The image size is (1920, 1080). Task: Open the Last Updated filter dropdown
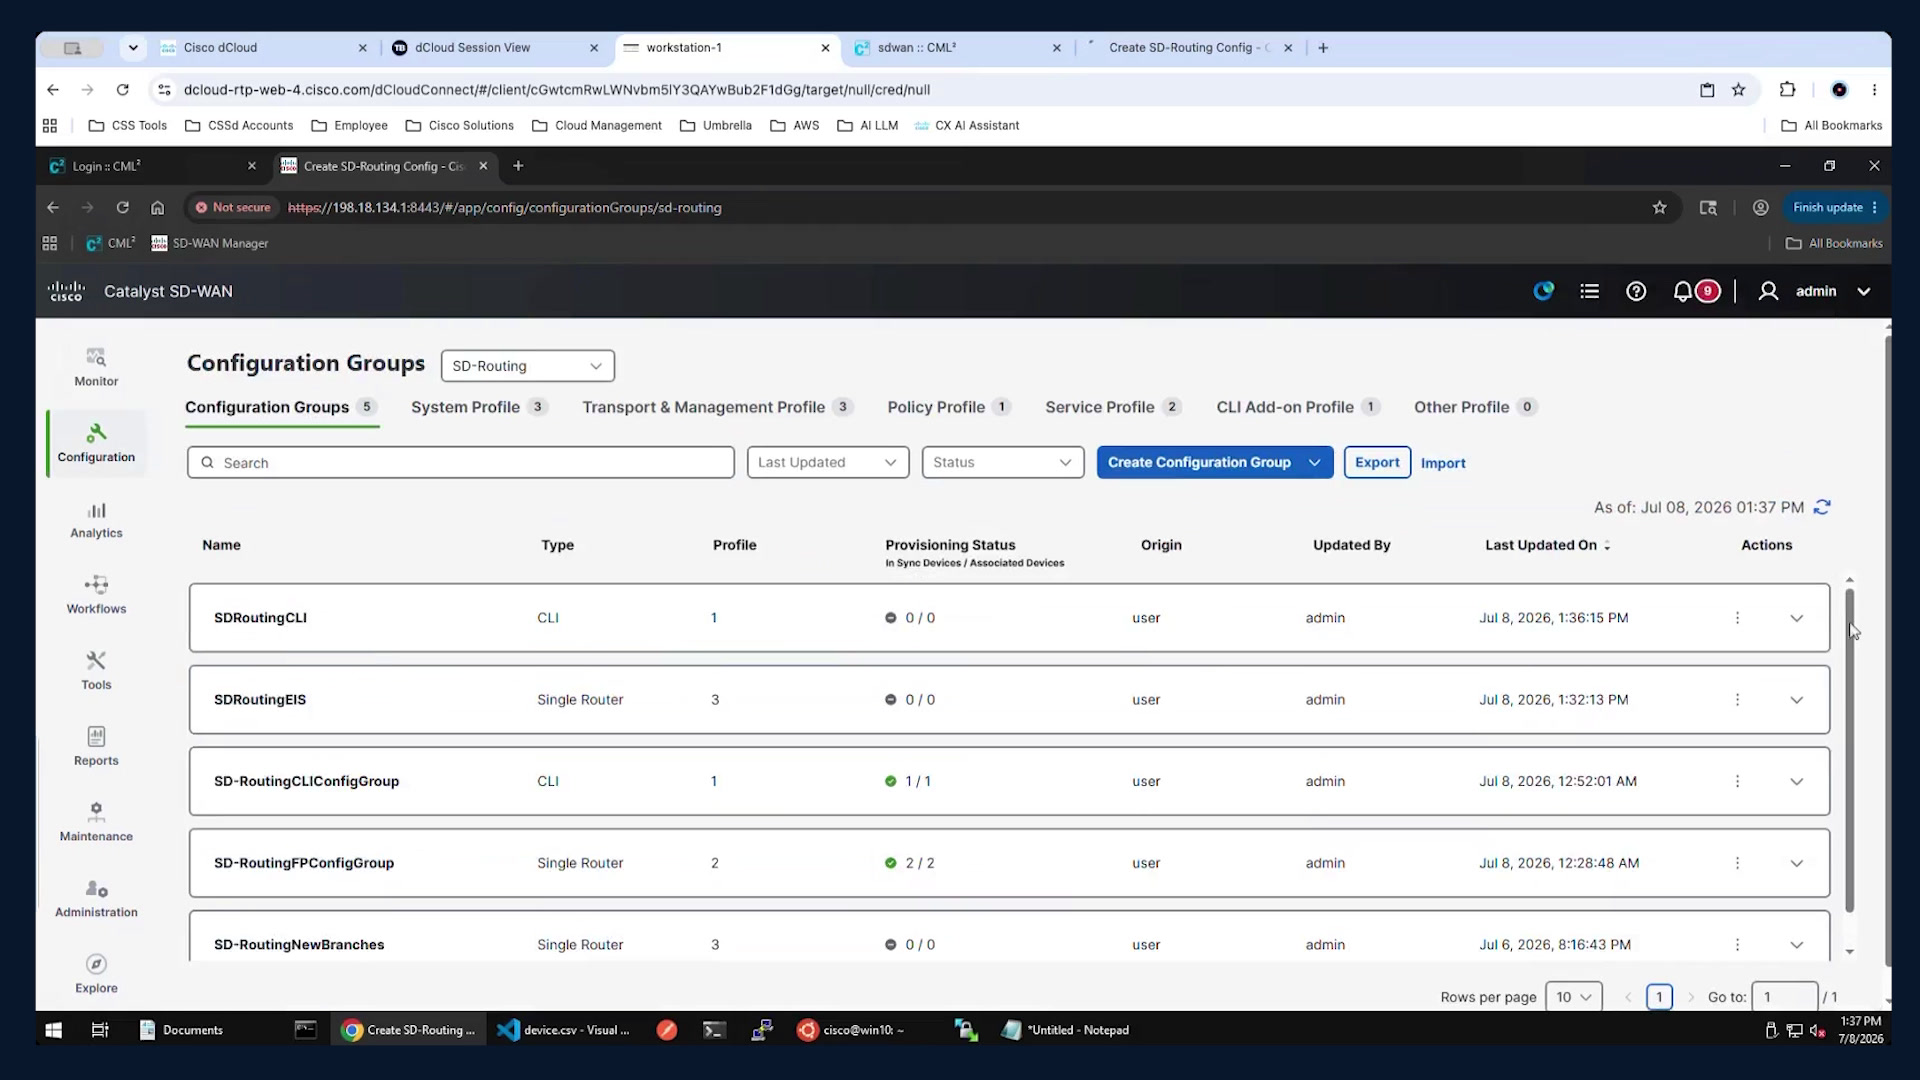pos(827,462)
